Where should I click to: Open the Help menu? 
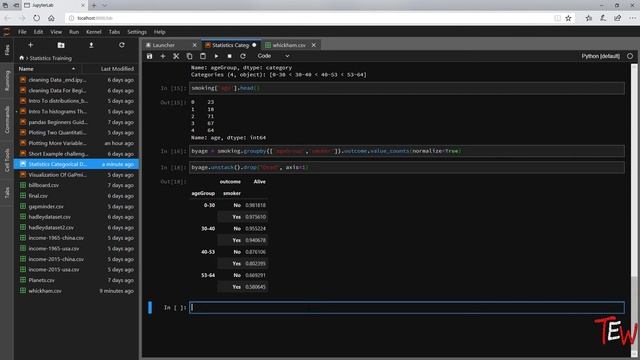coord(160,32)
